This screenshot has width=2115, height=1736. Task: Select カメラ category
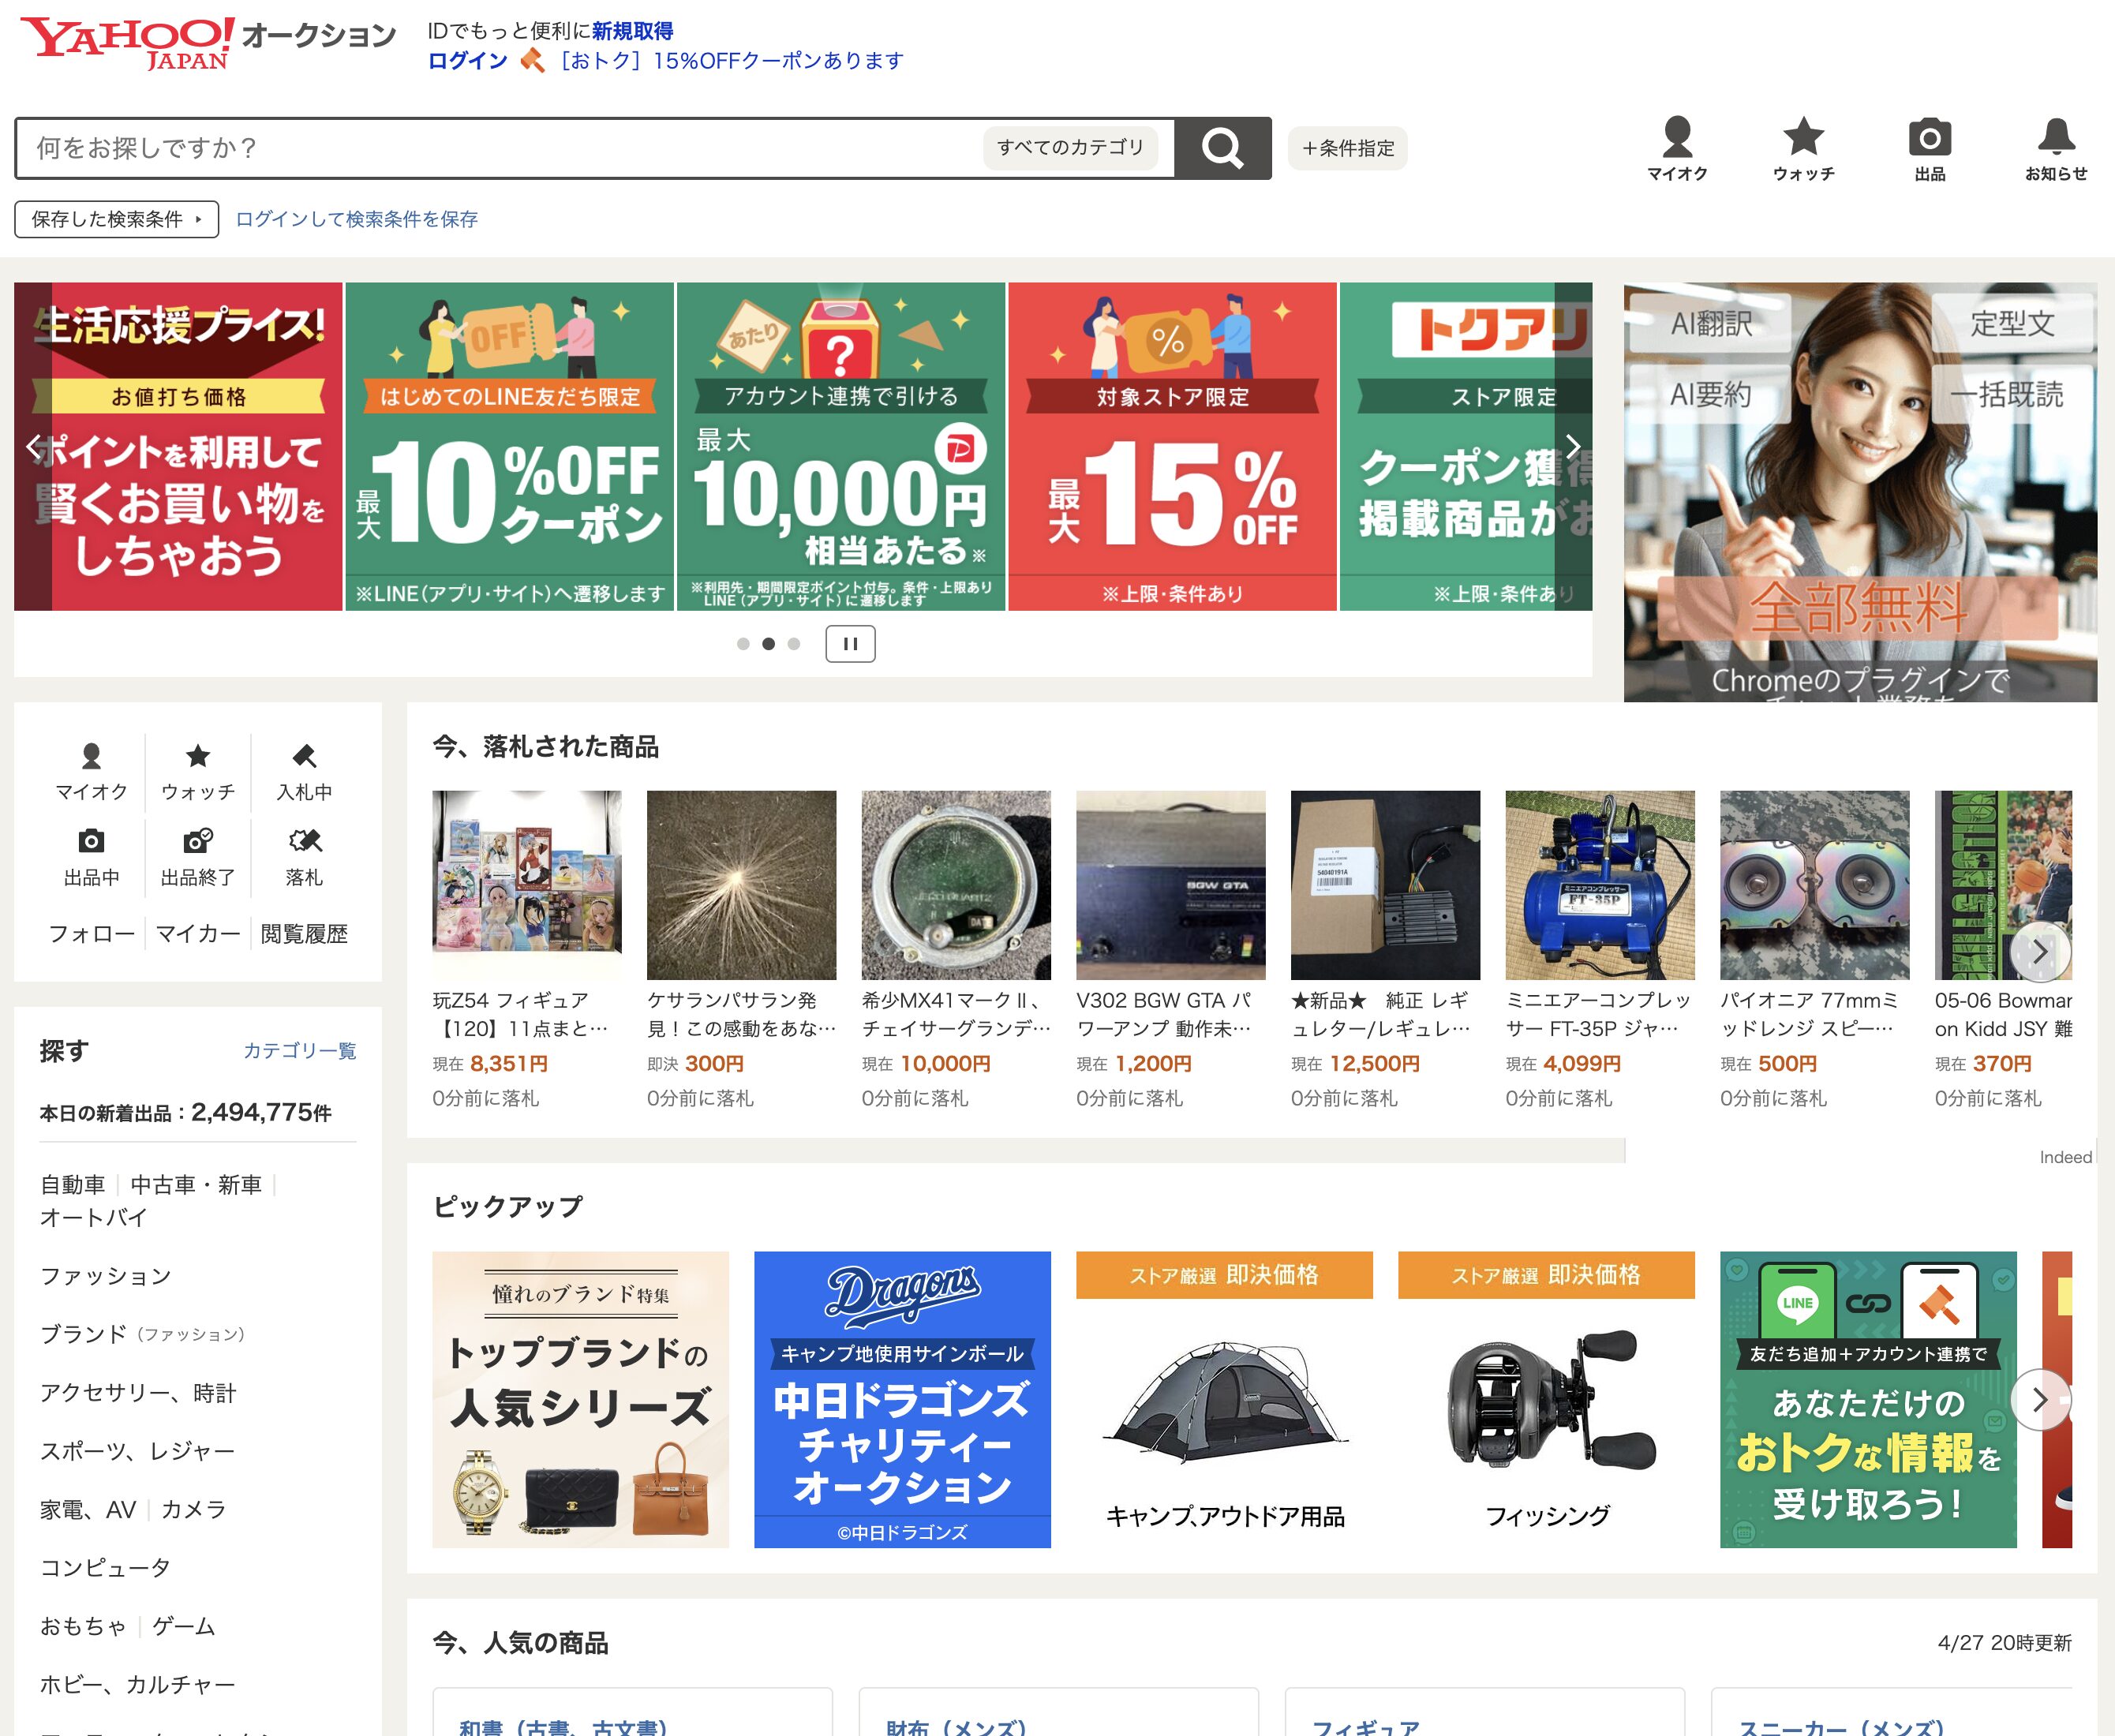(x=194, y=1509)
